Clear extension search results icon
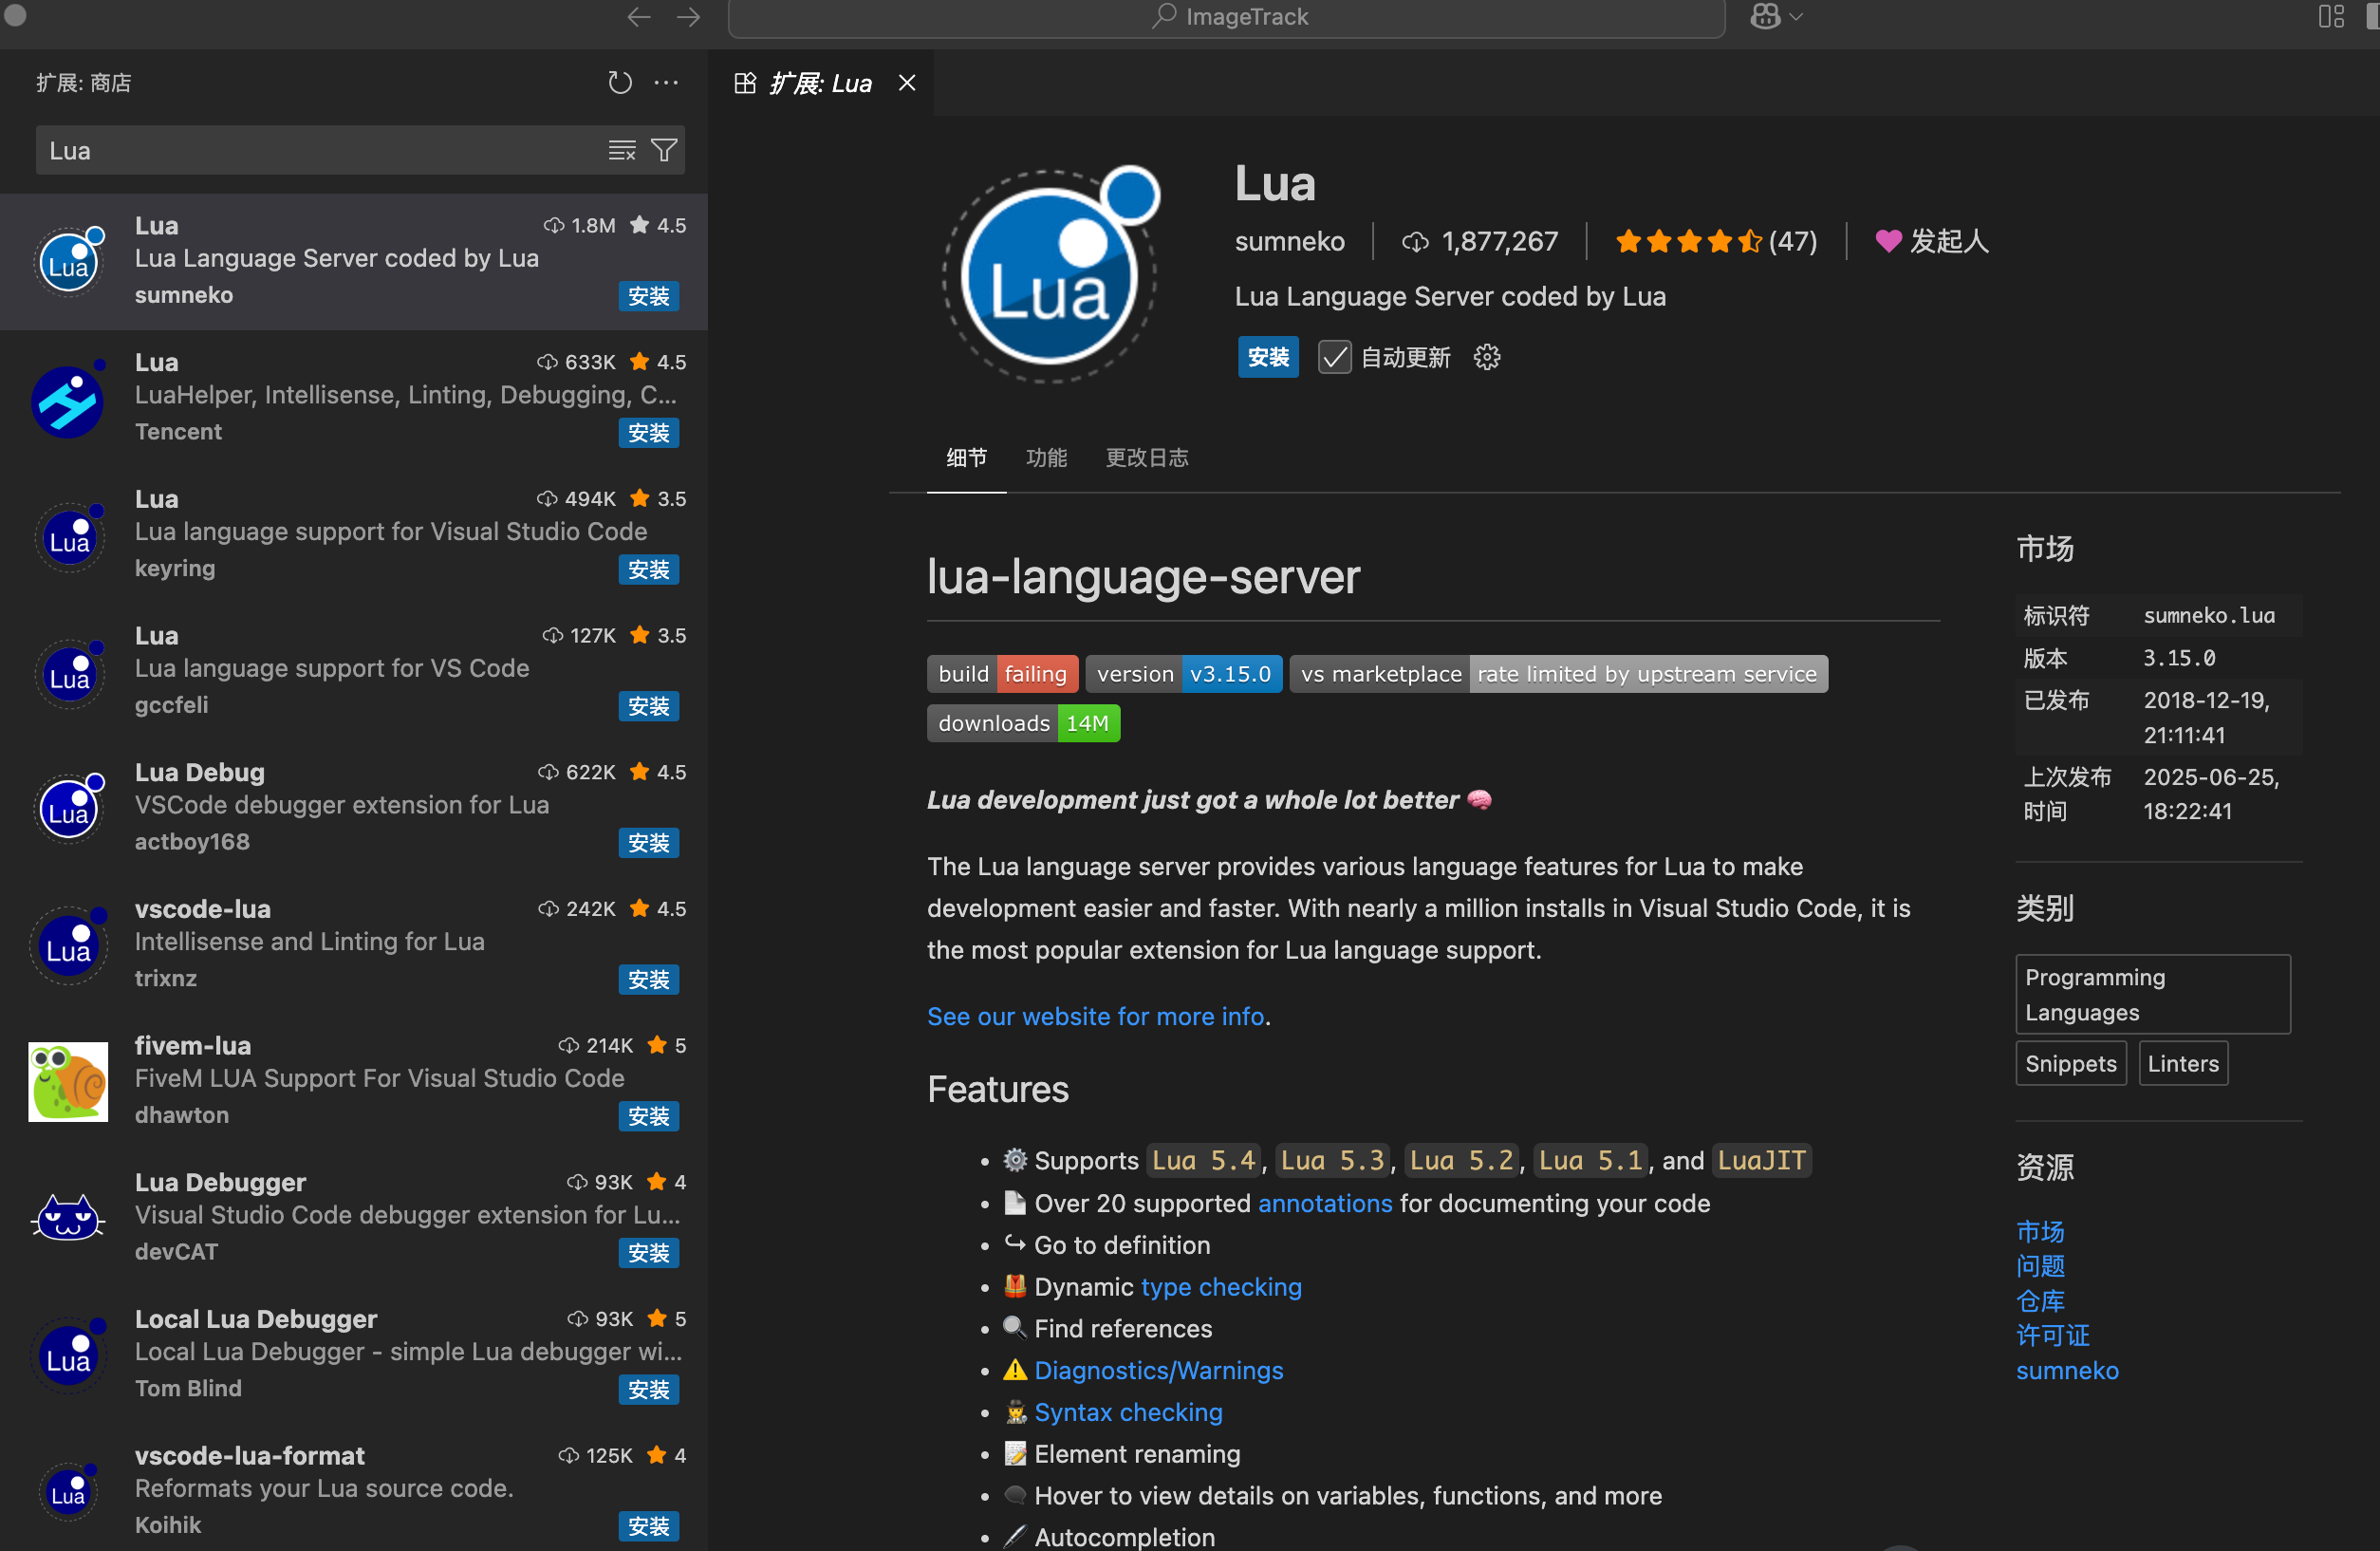The height and width of the screenshot is (1551, 2380). pos(622,150)
